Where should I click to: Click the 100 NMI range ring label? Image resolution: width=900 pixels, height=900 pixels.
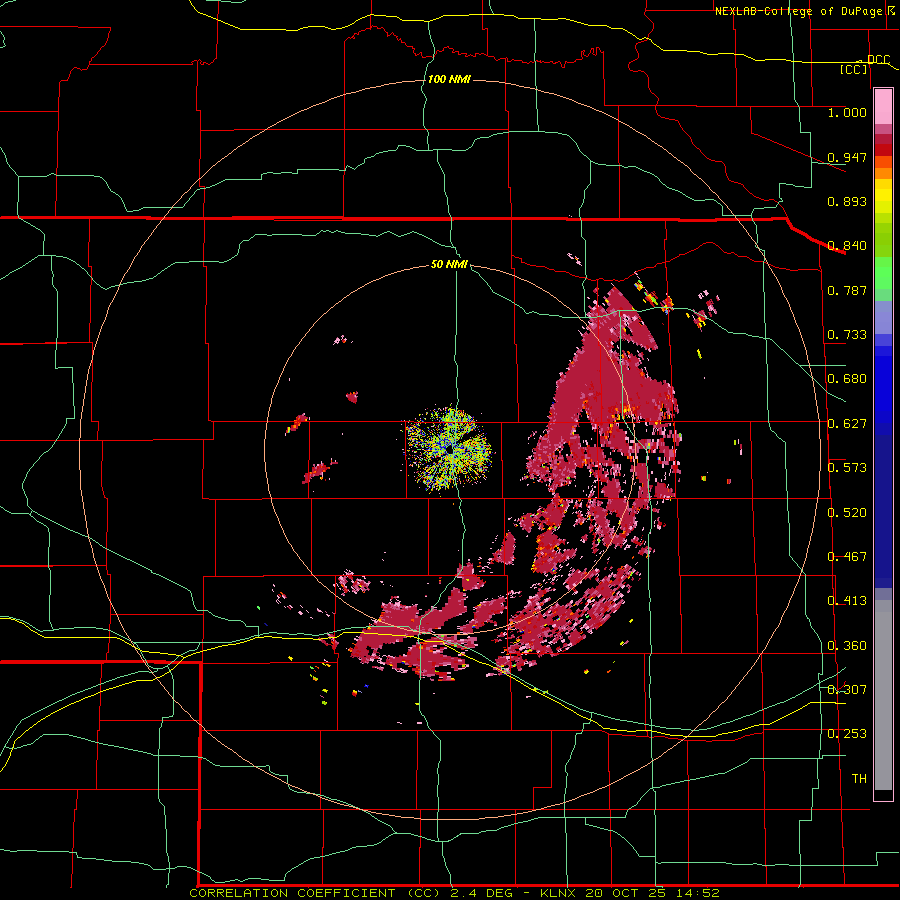(x=449, y=79)
